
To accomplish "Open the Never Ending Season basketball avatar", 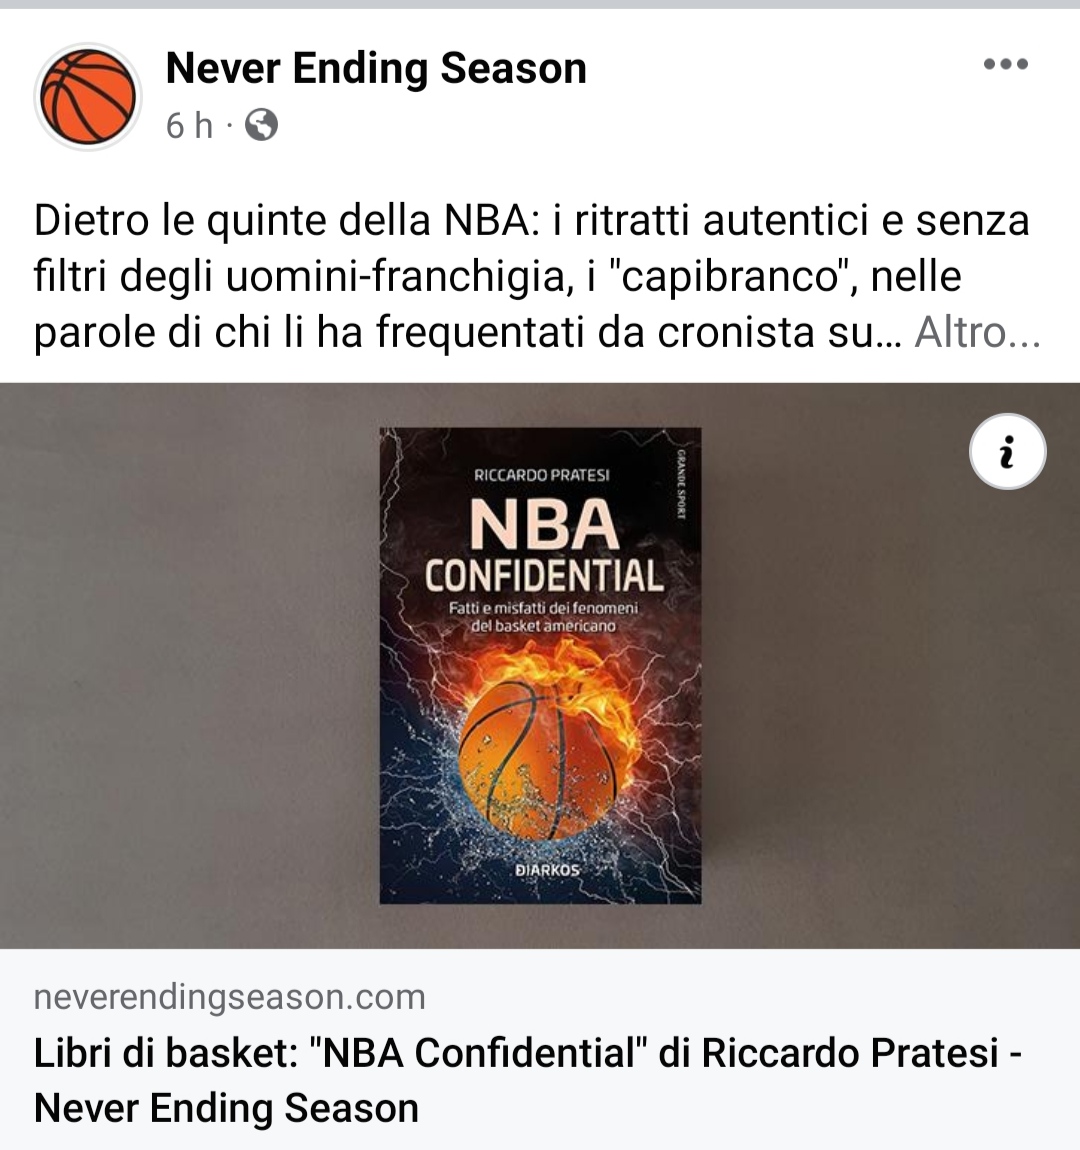I will 88,96.
